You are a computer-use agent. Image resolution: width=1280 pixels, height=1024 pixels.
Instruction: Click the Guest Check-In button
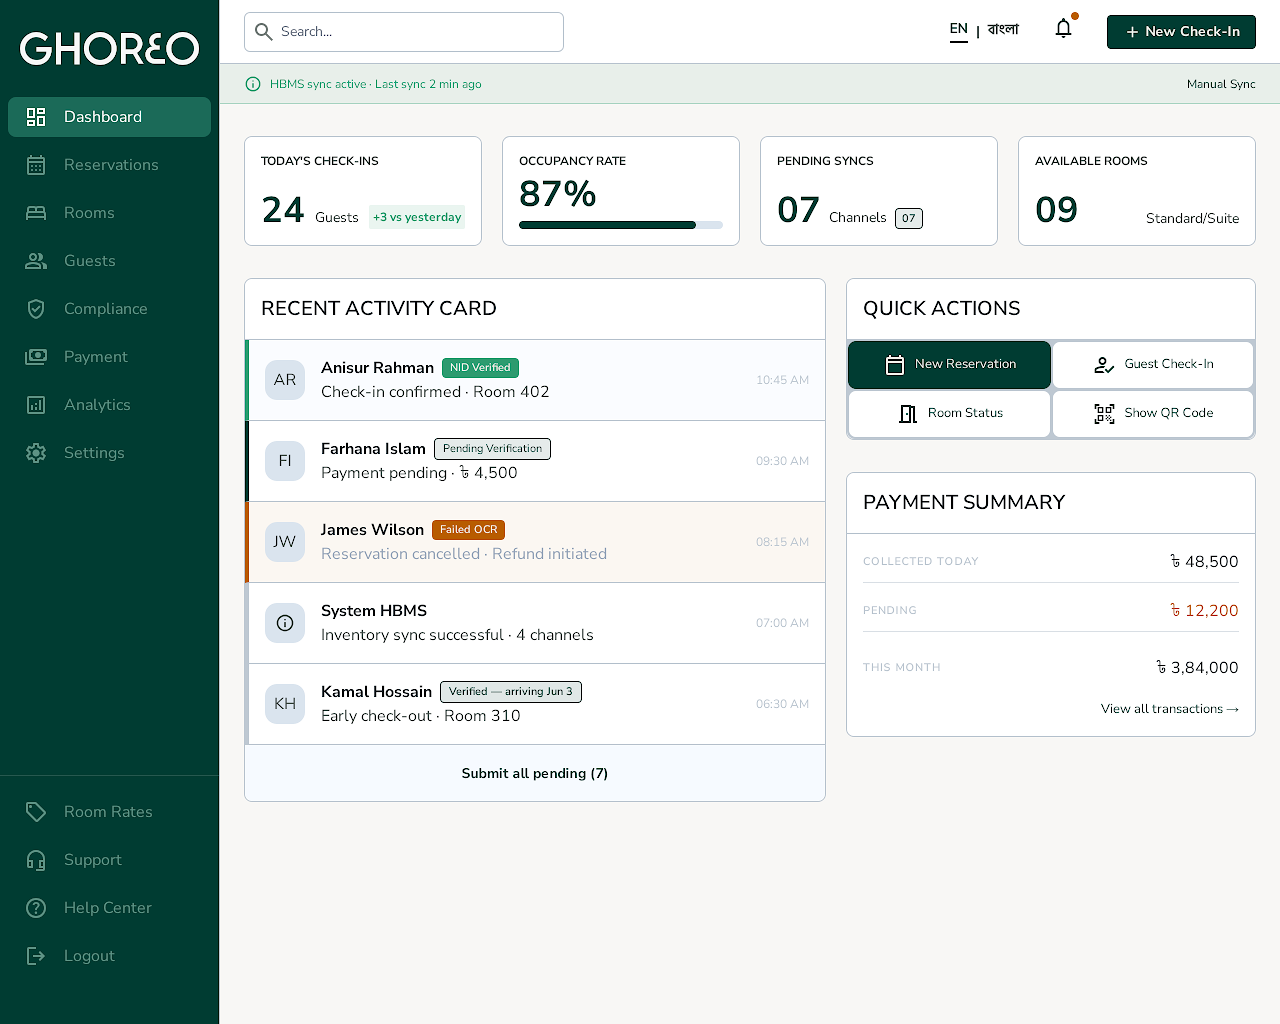pos(1153,365)
